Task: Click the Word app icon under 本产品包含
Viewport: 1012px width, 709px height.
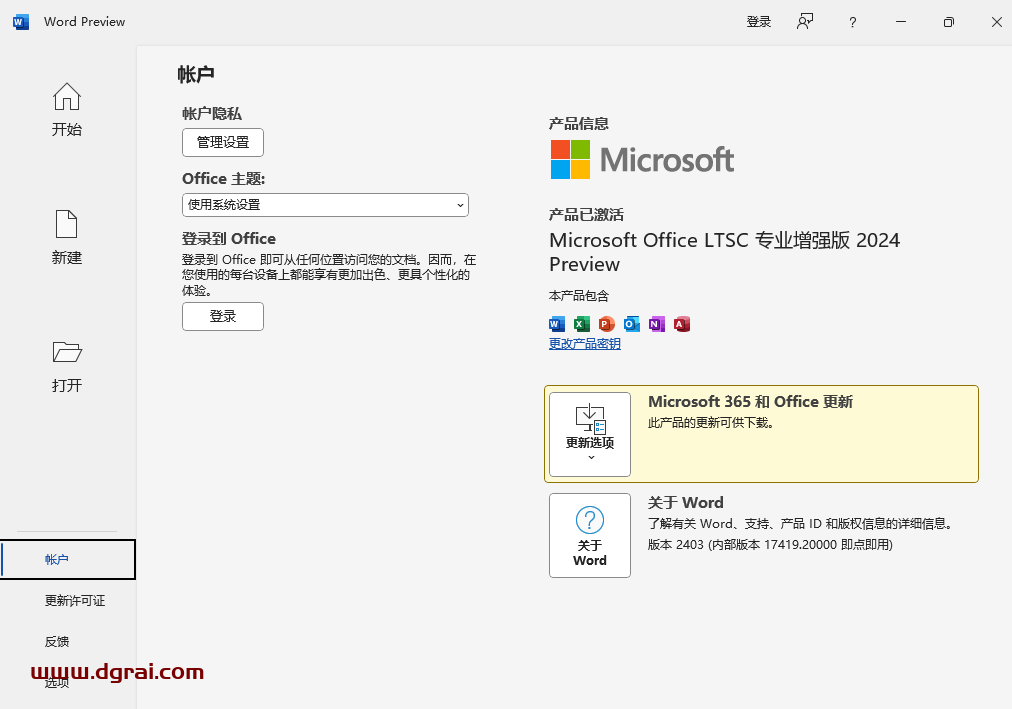Action: point(556,324)
